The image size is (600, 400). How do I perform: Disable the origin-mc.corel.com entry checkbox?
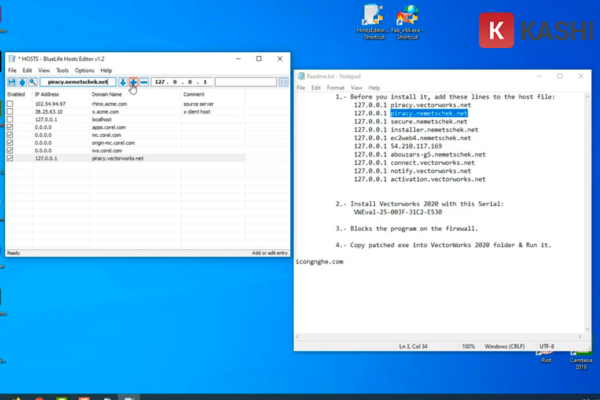(10, 143)
